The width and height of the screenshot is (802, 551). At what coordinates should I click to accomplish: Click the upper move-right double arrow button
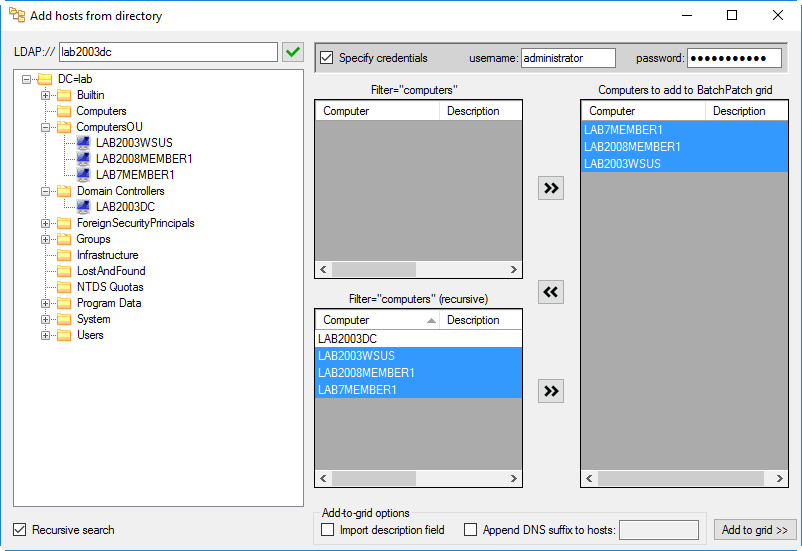pyautogui.click(x=551, y=188)
